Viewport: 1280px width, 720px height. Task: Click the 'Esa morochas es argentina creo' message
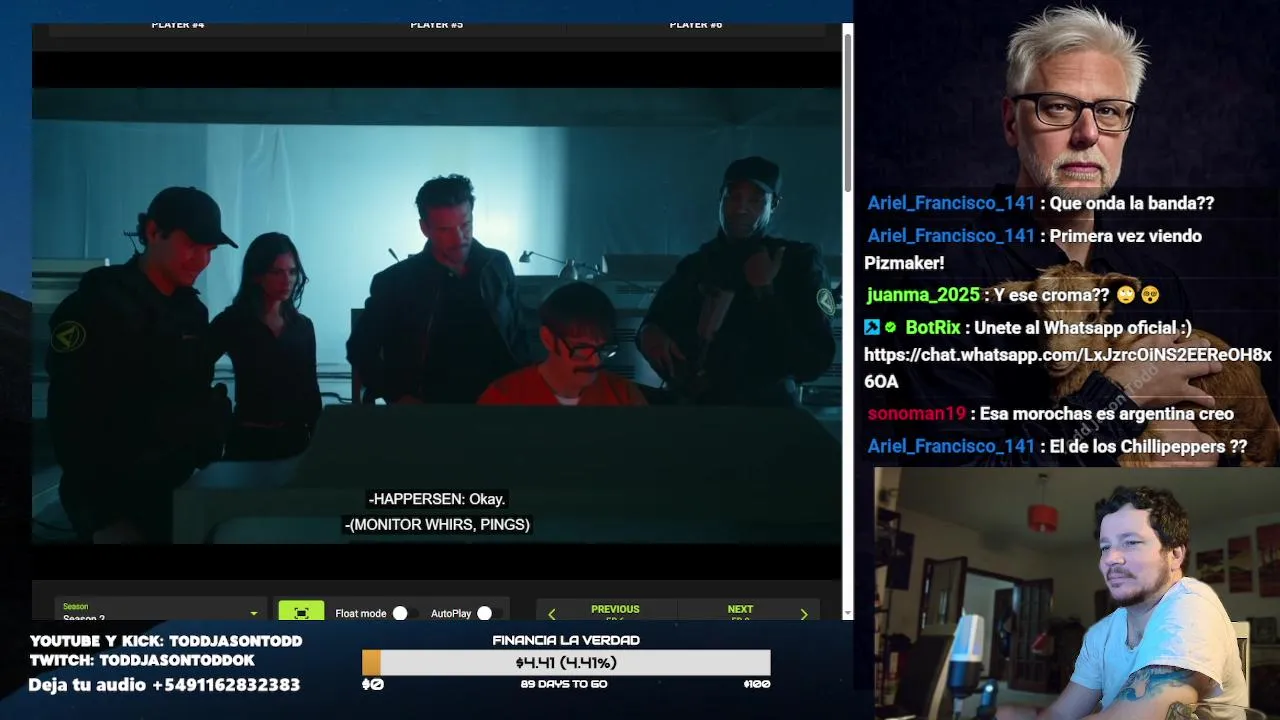tap(1107, 414)
